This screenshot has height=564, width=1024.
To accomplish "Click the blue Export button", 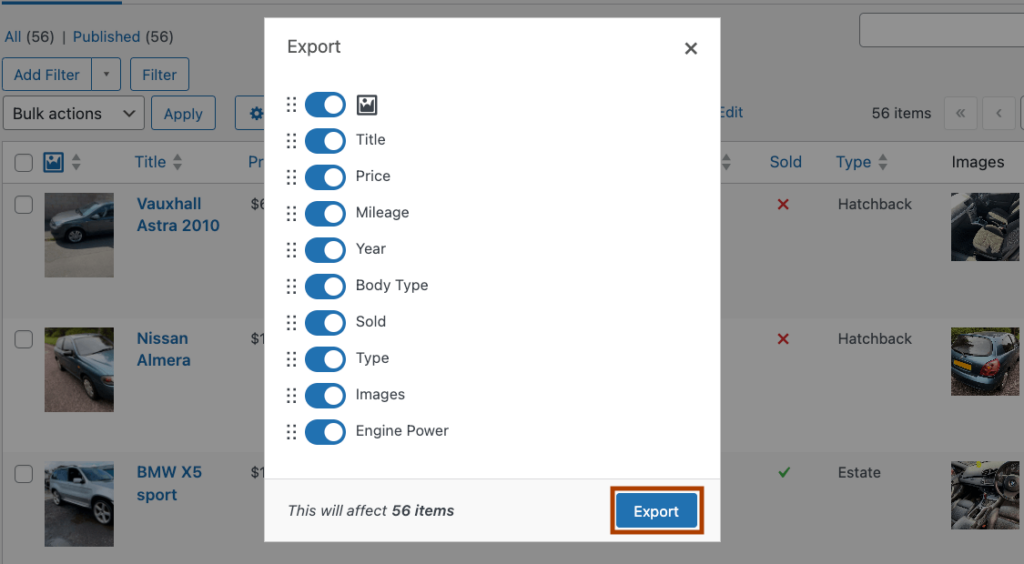I will click(x=656, y=511).
